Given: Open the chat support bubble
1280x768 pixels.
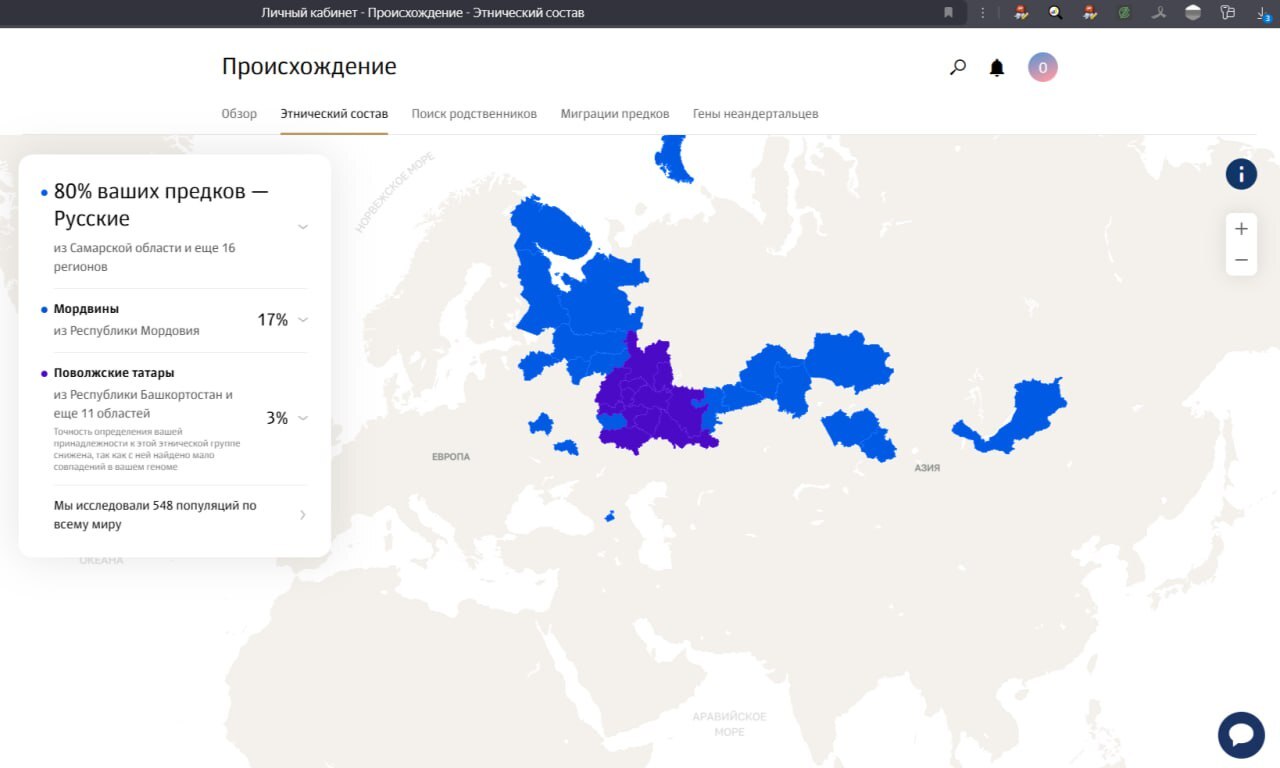Looking at the screenshot, I should (x=1241, y=735).
